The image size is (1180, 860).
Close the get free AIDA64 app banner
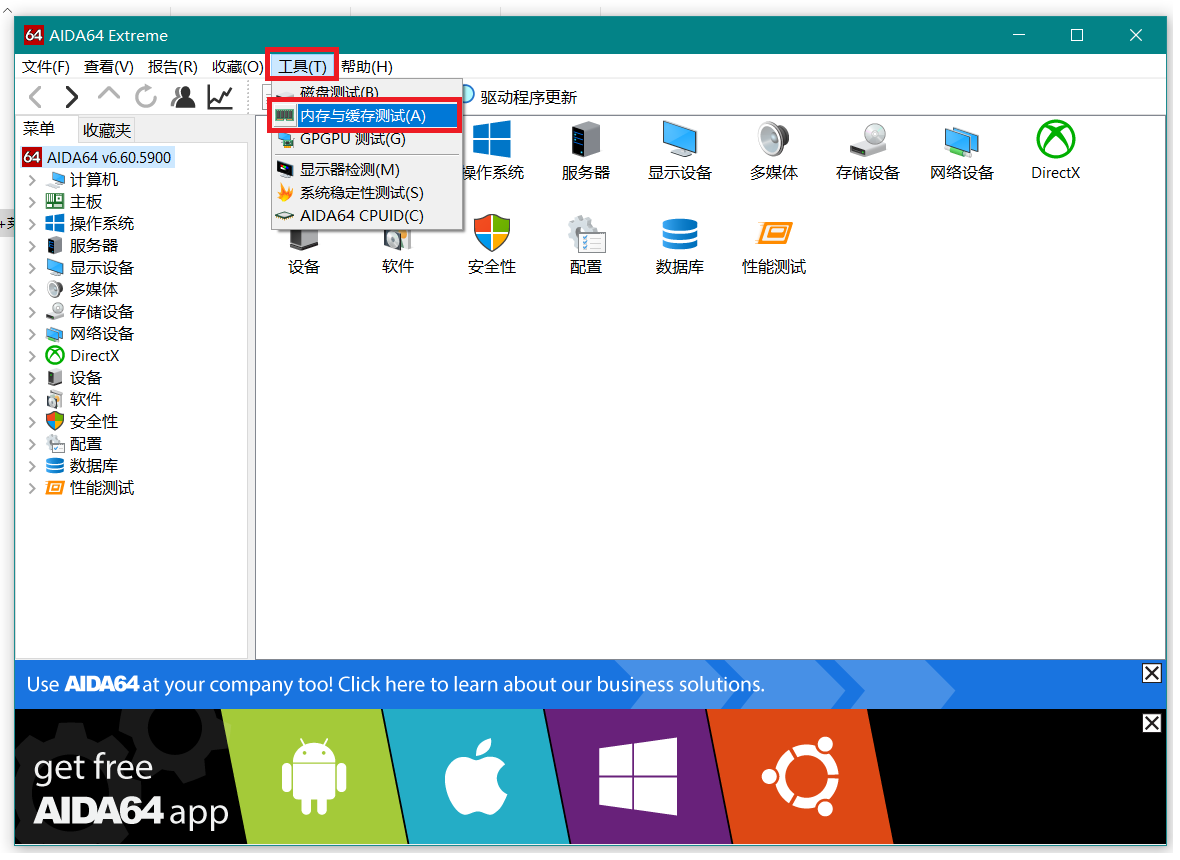[x=1151, y=723]
